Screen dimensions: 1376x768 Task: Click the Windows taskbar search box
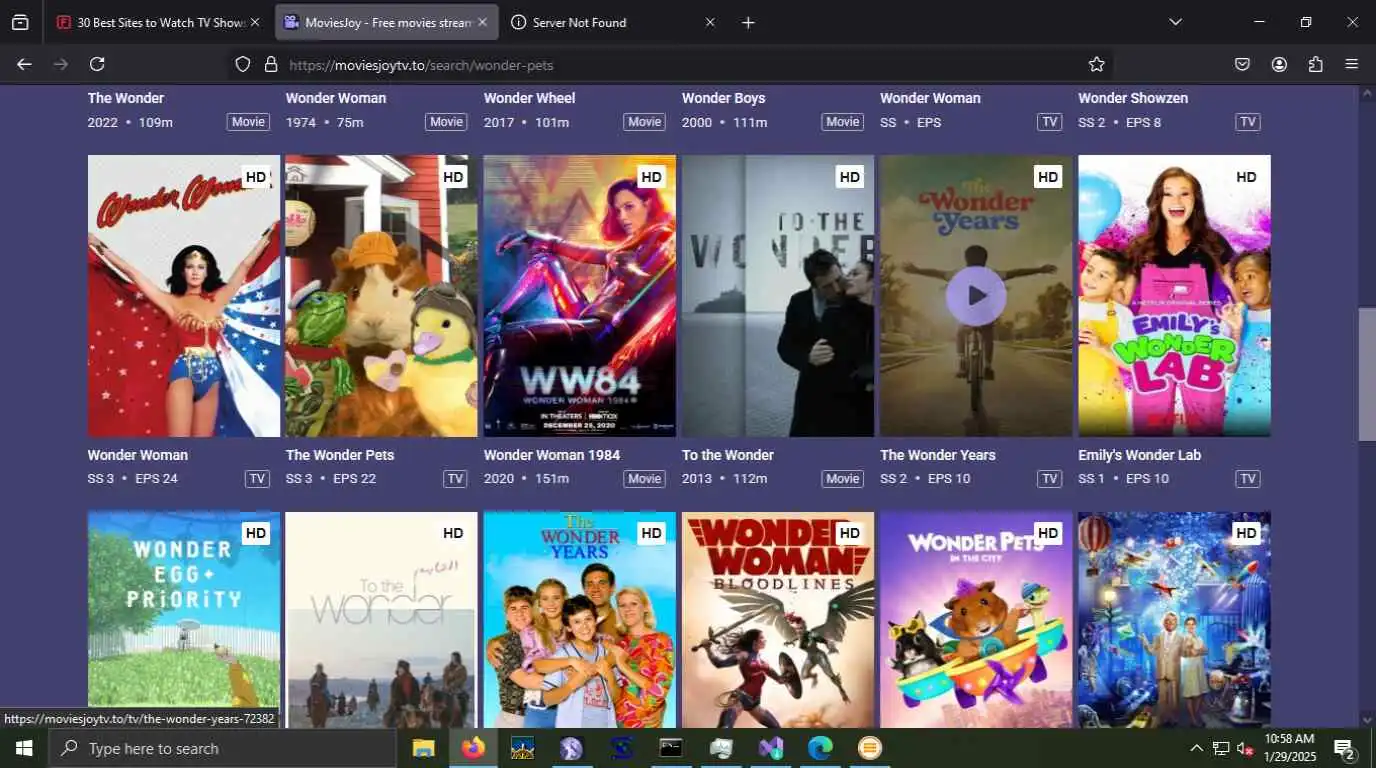click(222, 748)
